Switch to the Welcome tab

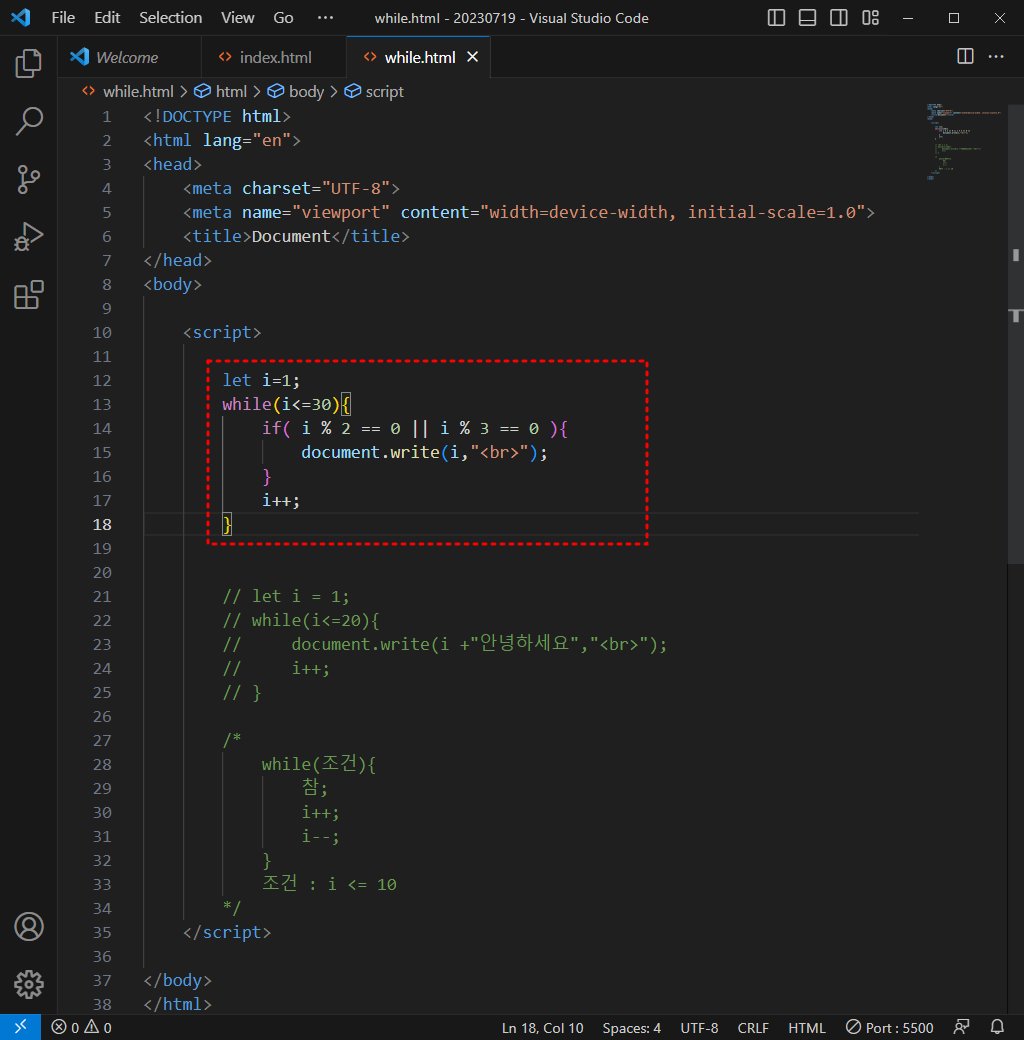click(127, 57)
